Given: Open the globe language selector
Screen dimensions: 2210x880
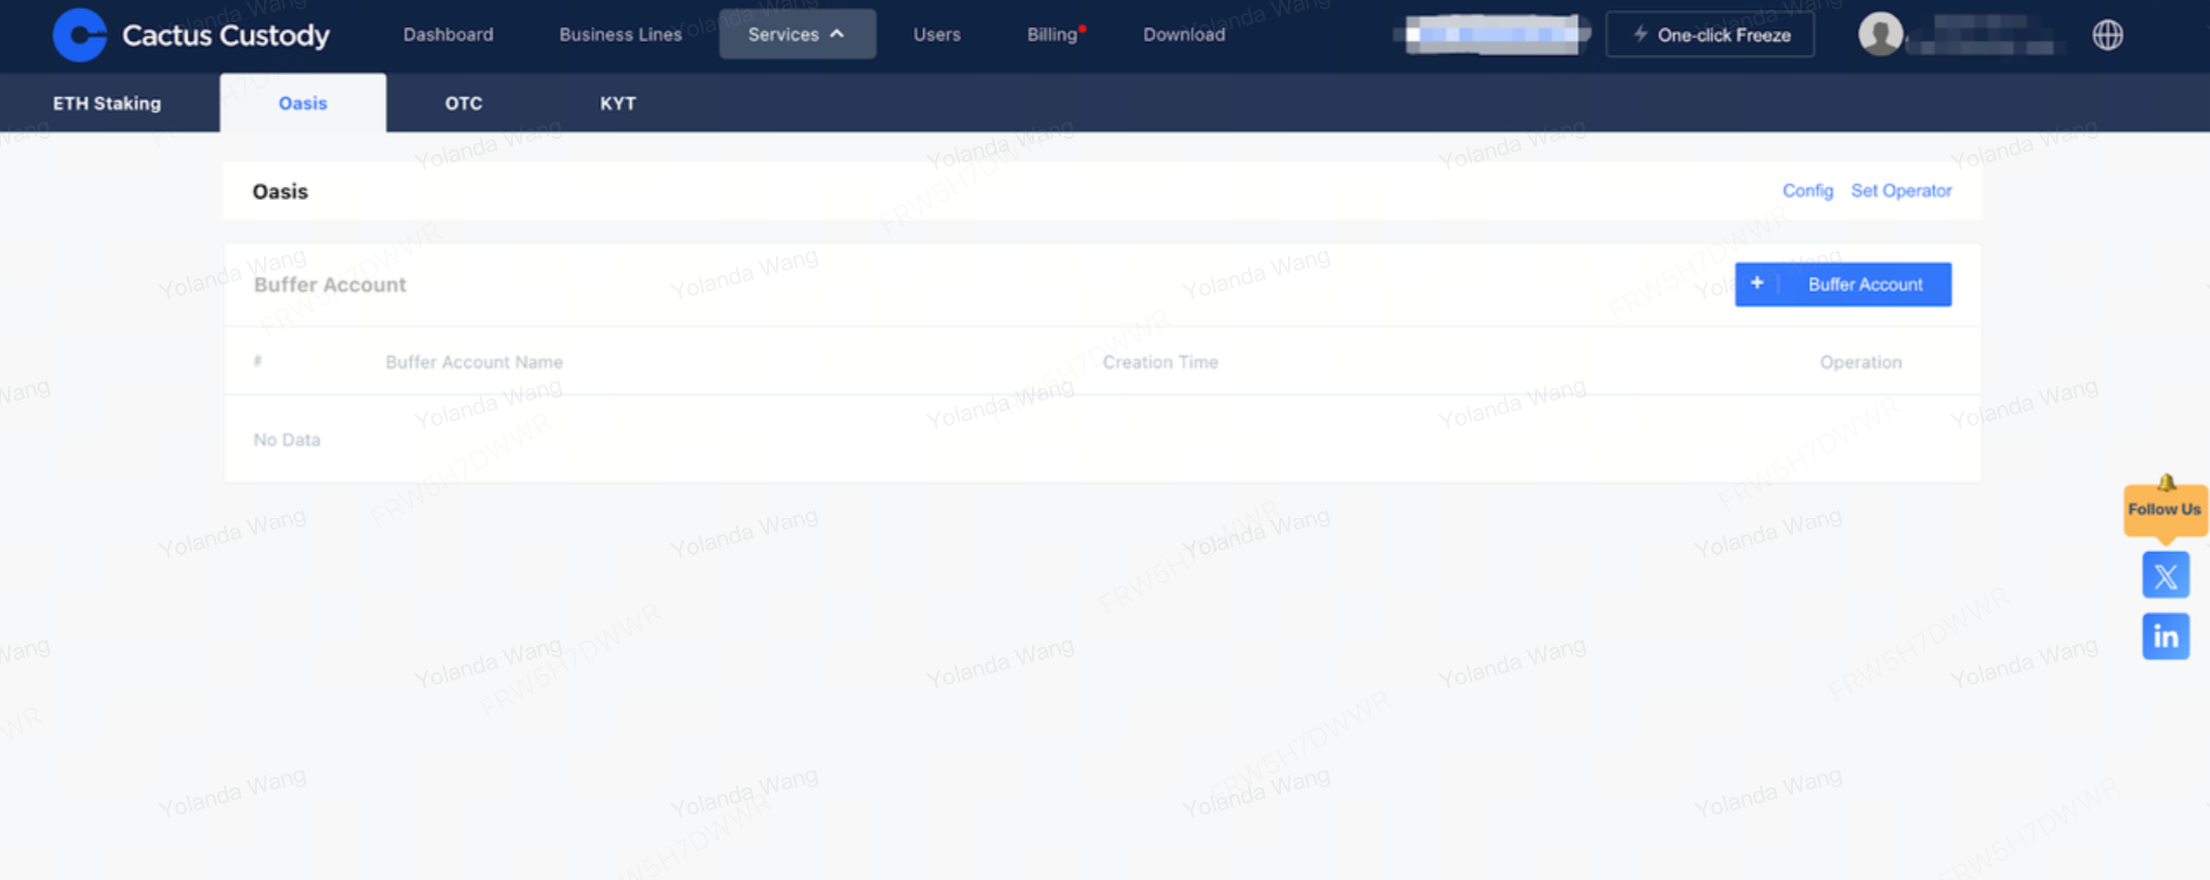Looking at the screenshot, I should coord(2107,35).
